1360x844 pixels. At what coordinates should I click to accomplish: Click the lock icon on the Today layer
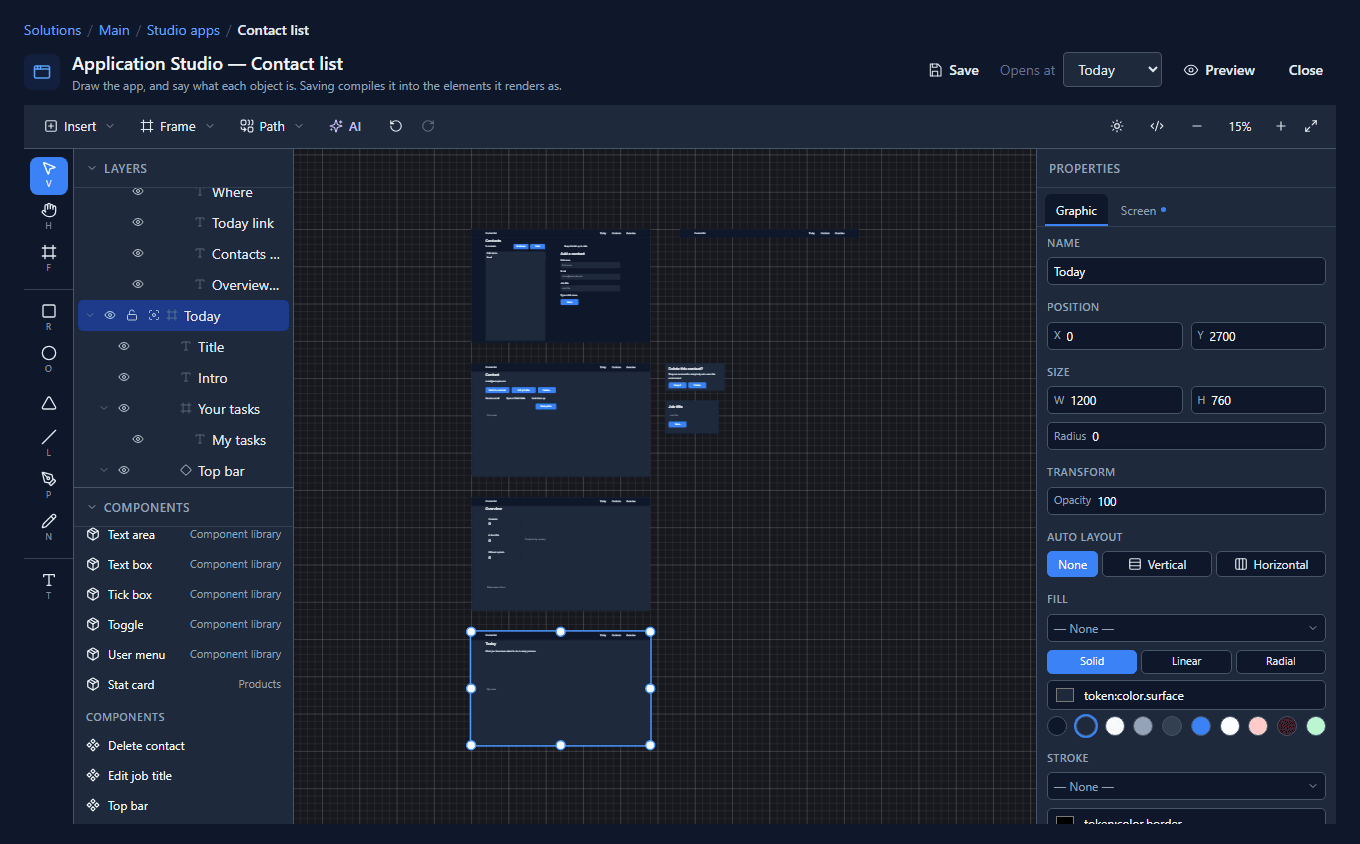[x=132, y=316]
